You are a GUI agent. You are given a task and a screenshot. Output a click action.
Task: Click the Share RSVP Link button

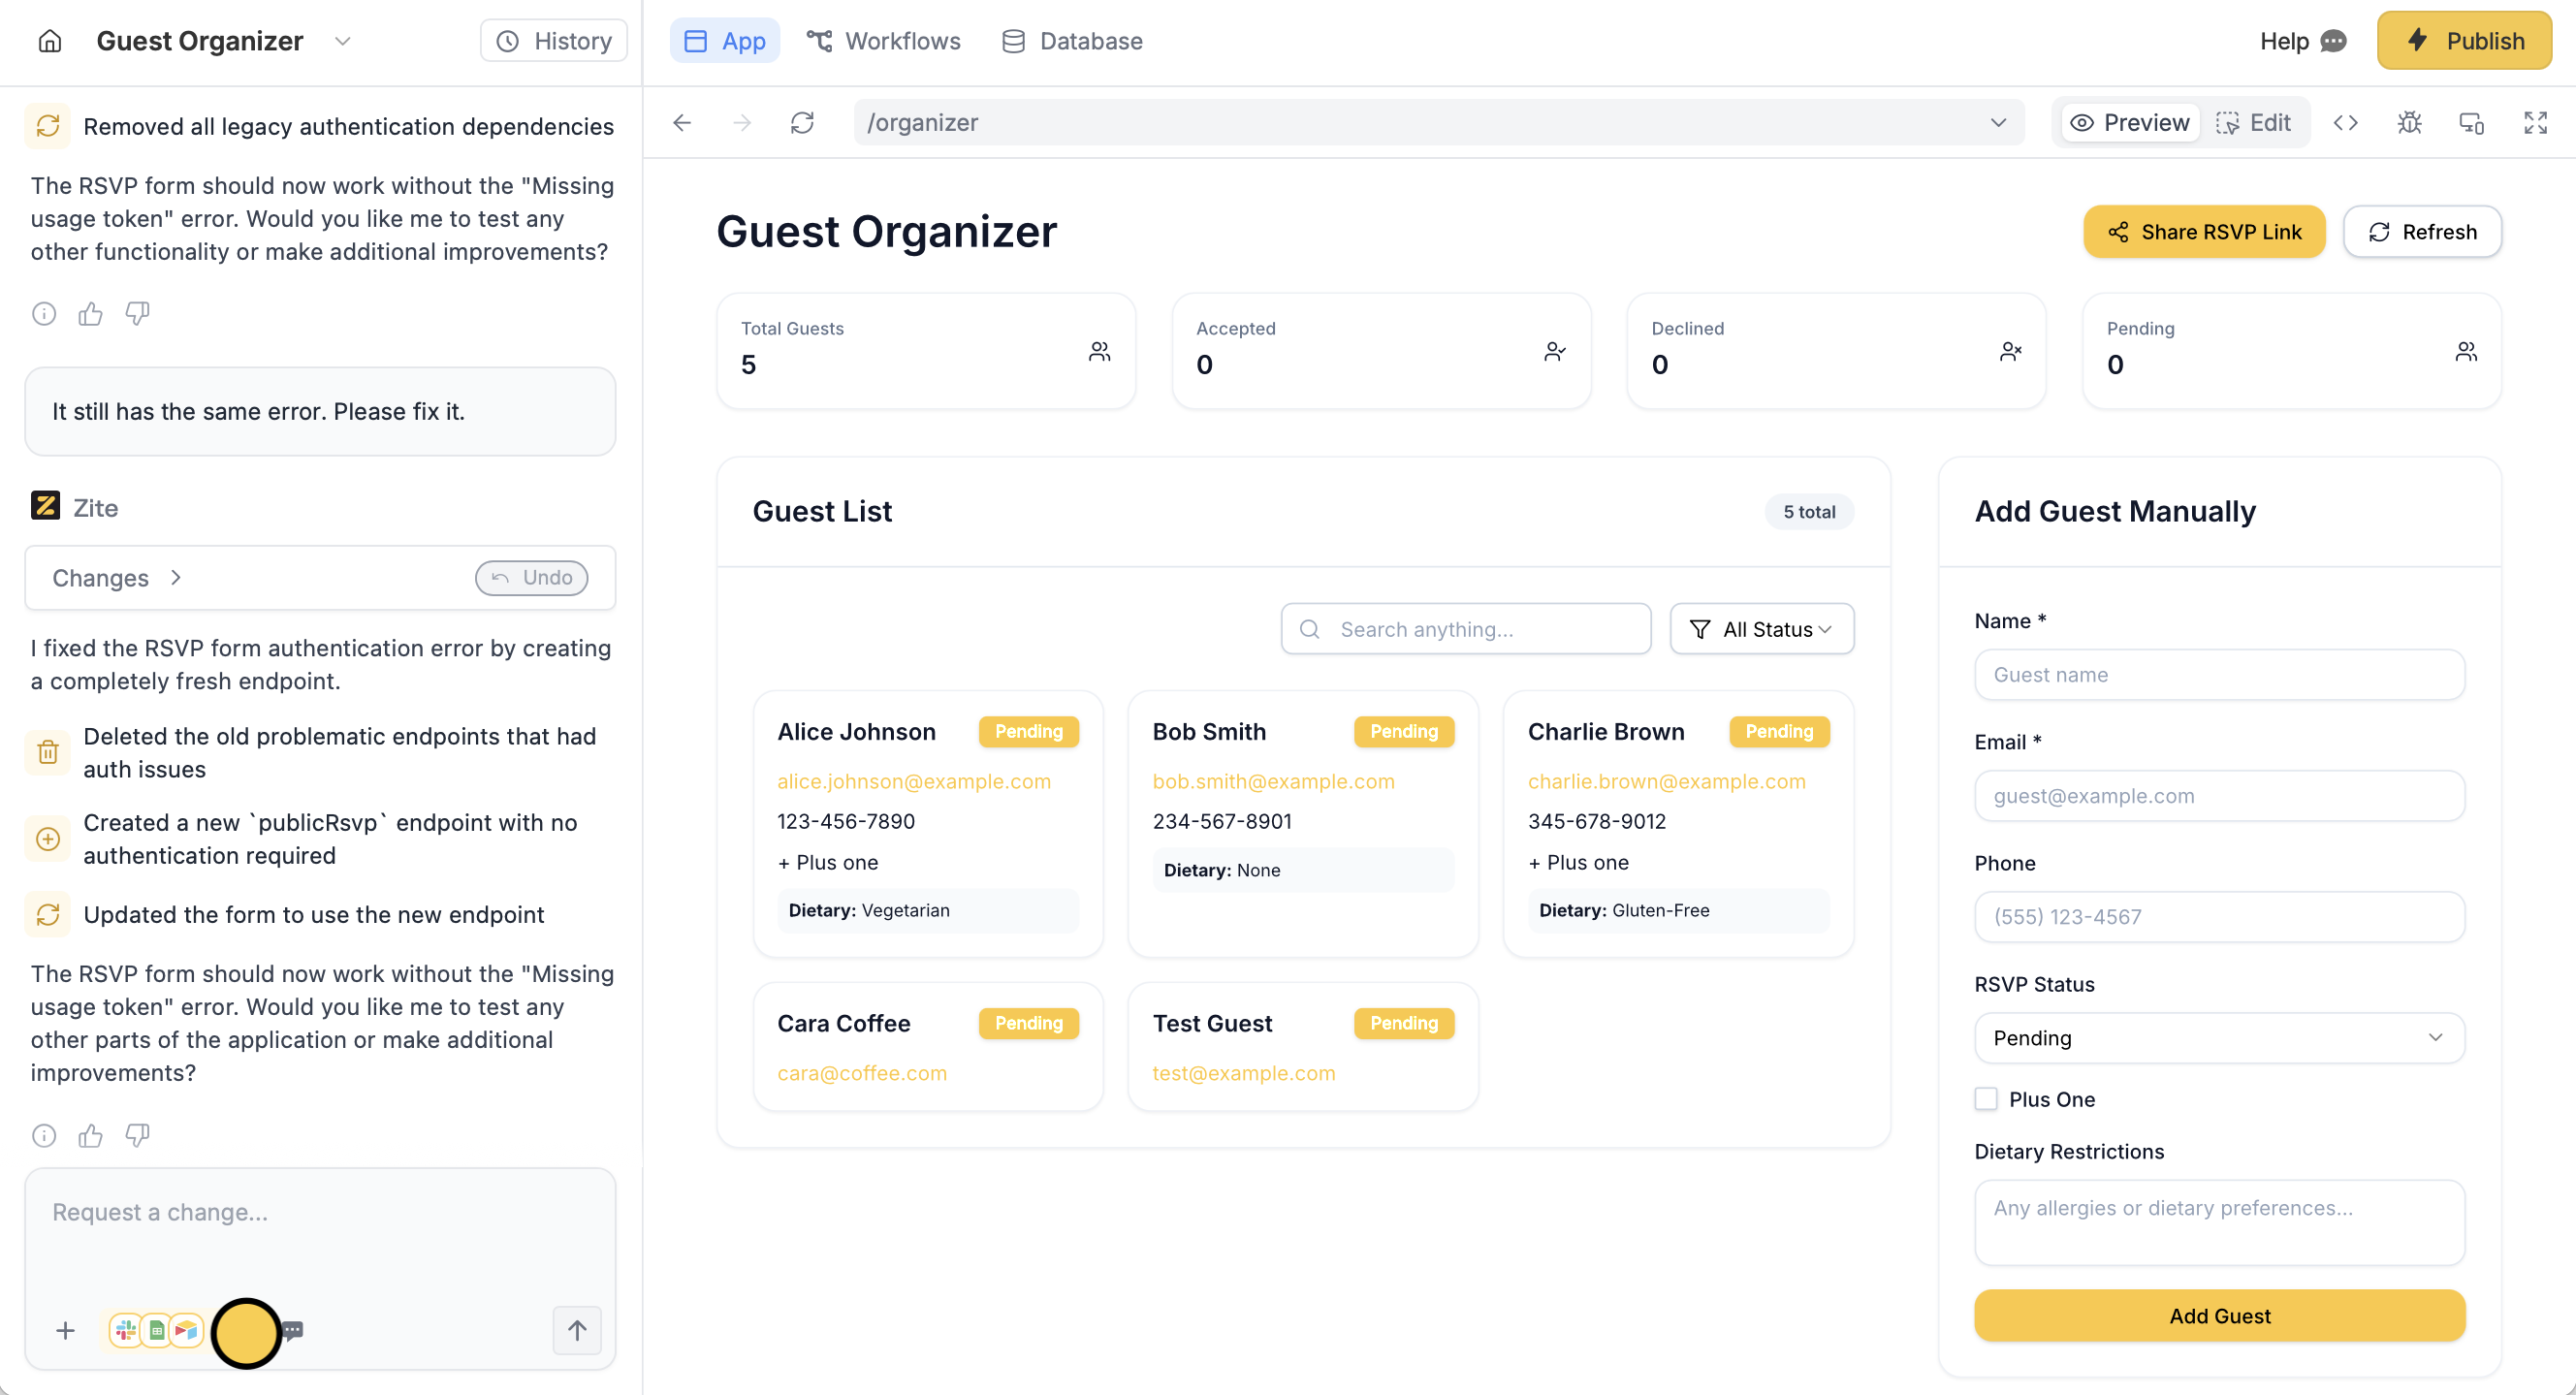tap(2204, 232)
